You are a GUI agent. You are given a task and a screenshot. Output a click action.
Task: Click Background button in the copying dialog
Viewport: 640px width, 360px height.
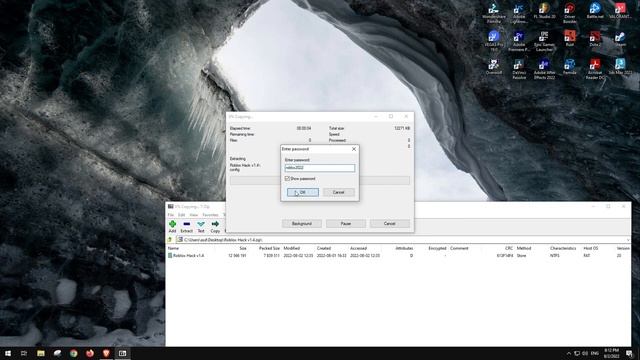pos(302,224)
